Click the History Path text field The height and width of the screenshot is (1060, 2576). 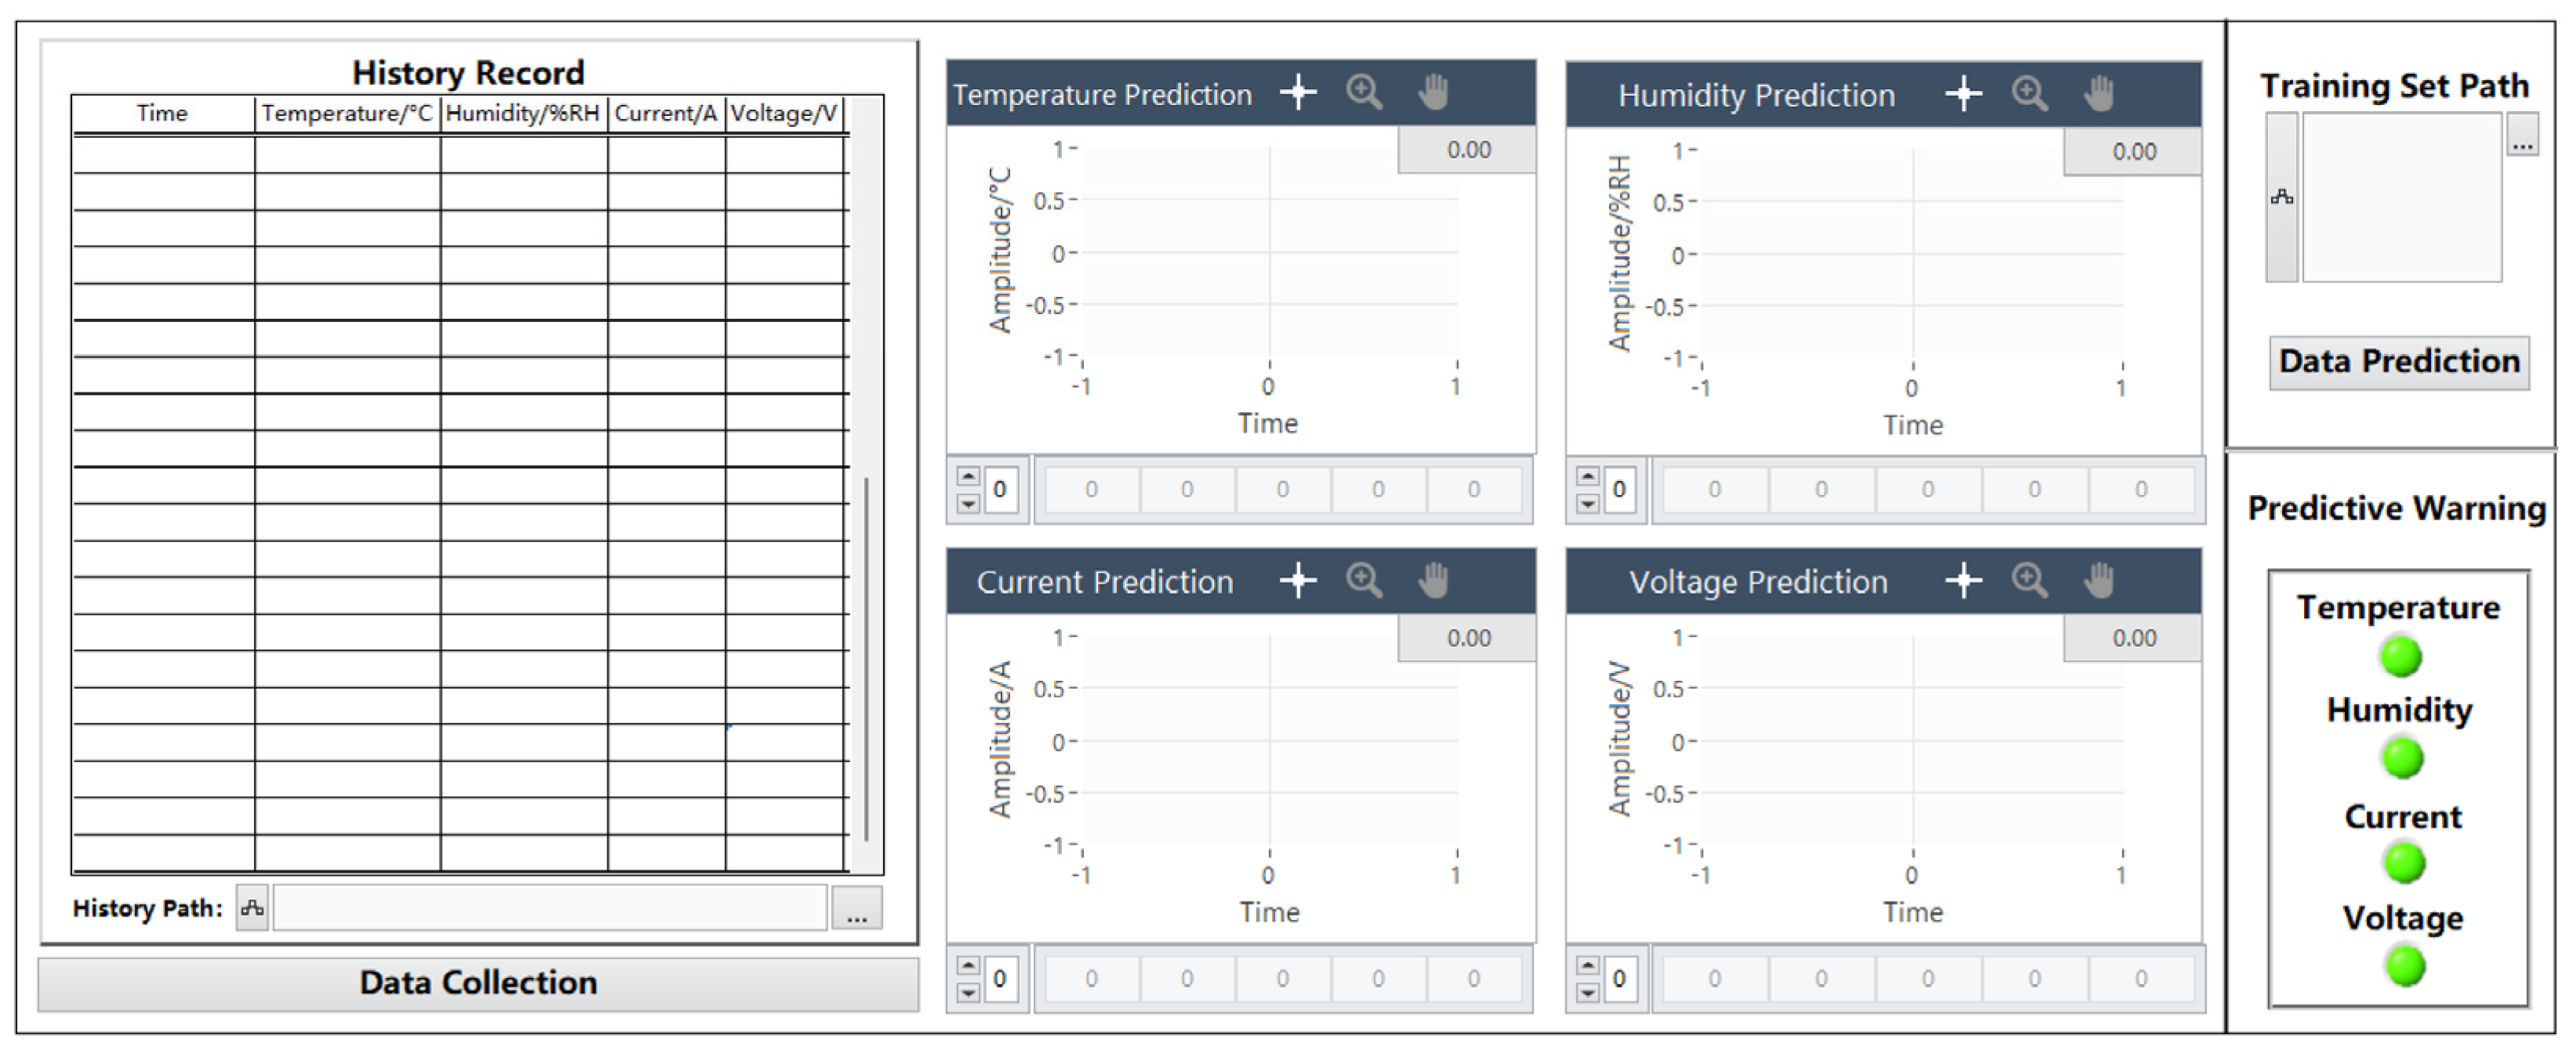click(x=549, y=908)
